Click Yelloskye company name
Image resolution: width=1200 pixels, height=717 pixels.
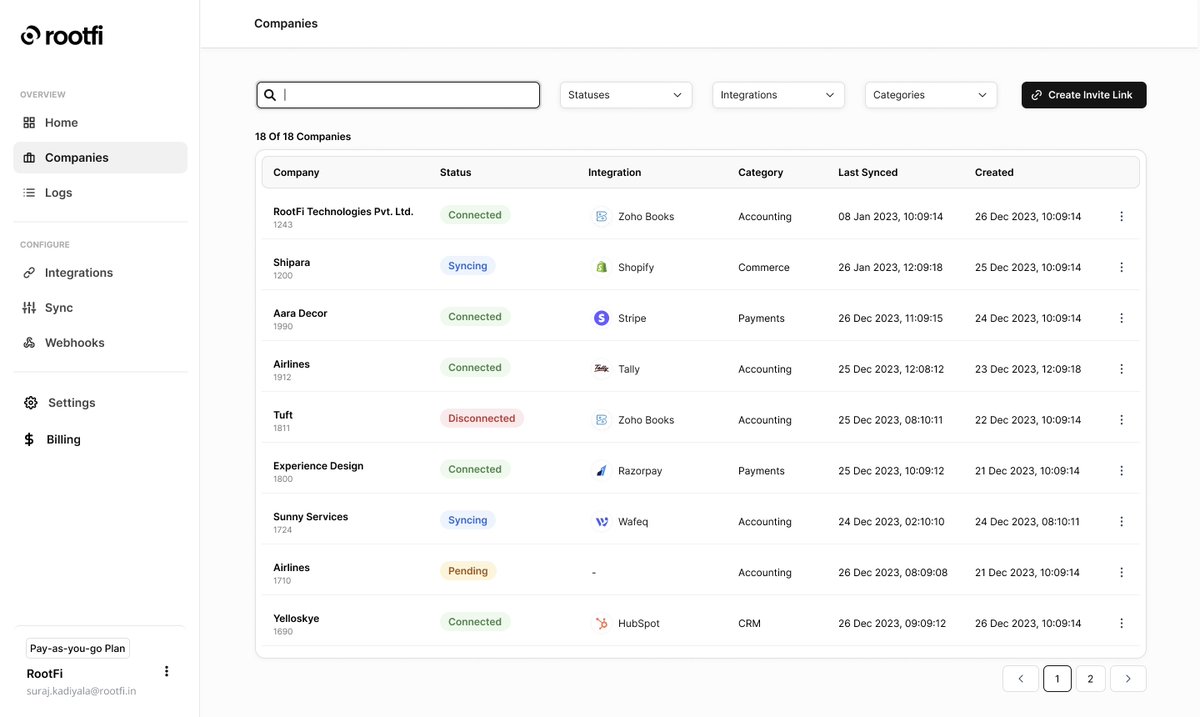click(x=296, y=618)
